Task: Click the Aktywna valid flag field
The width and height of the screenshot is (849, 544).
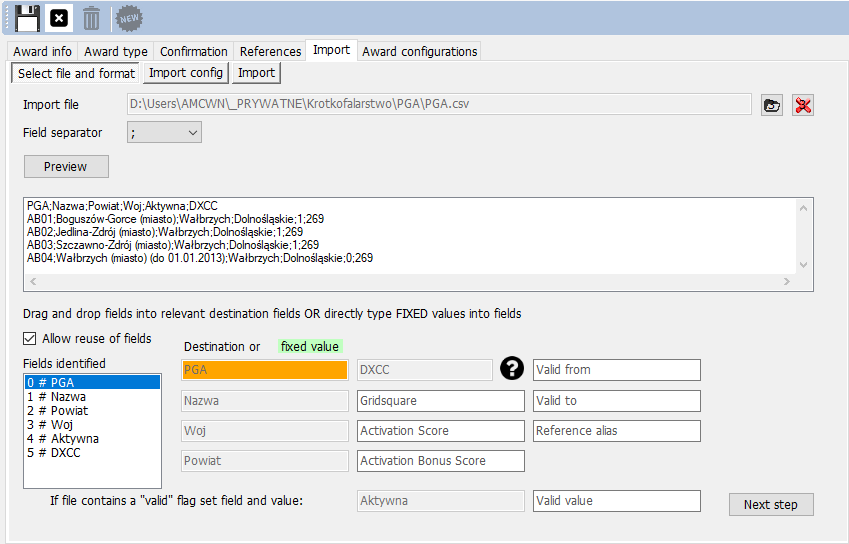Action: [441, 501]
